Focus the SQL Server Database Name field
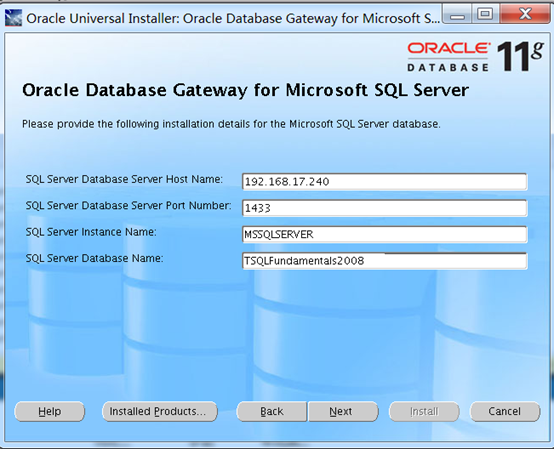The height and width of the screenshot is (449, 554). point(385,261)
